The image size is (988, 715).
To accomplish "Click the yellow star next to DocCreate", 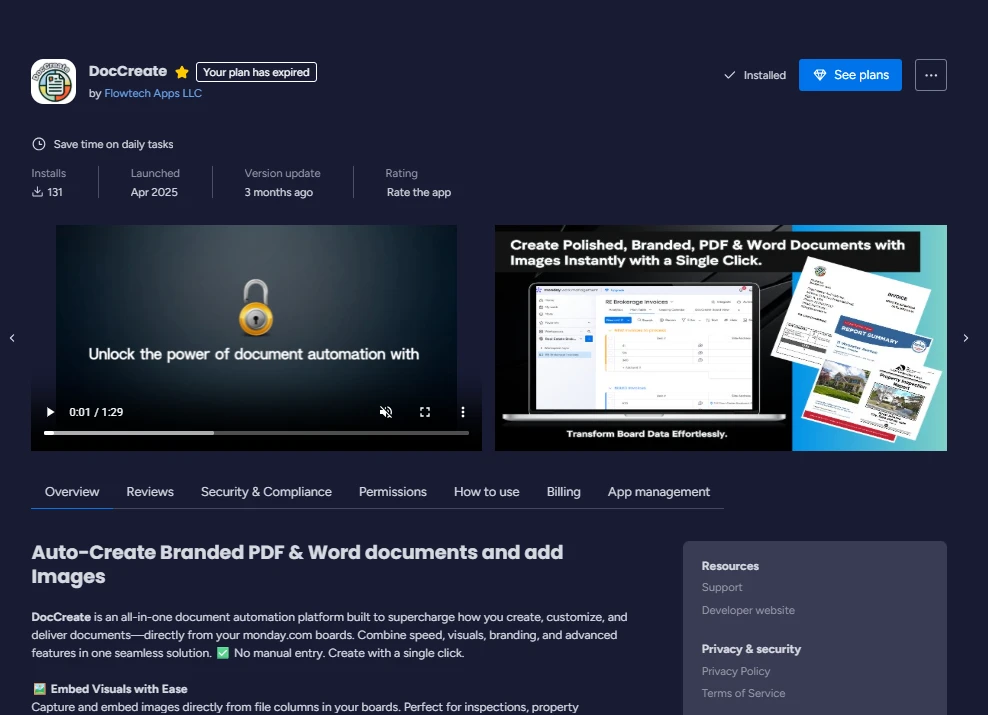I will pyautogui.click(x=182, y=72).
